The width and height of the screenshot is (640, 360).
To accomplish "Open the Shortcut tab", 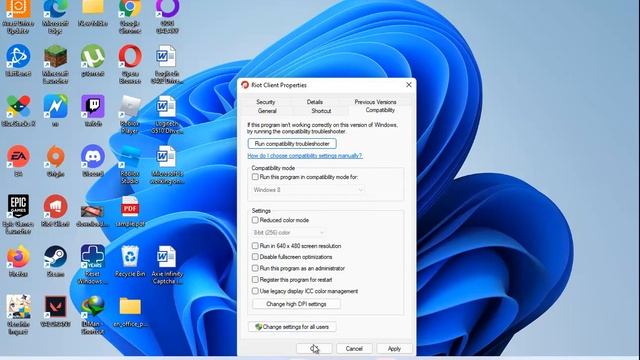I will coord(321,111).
